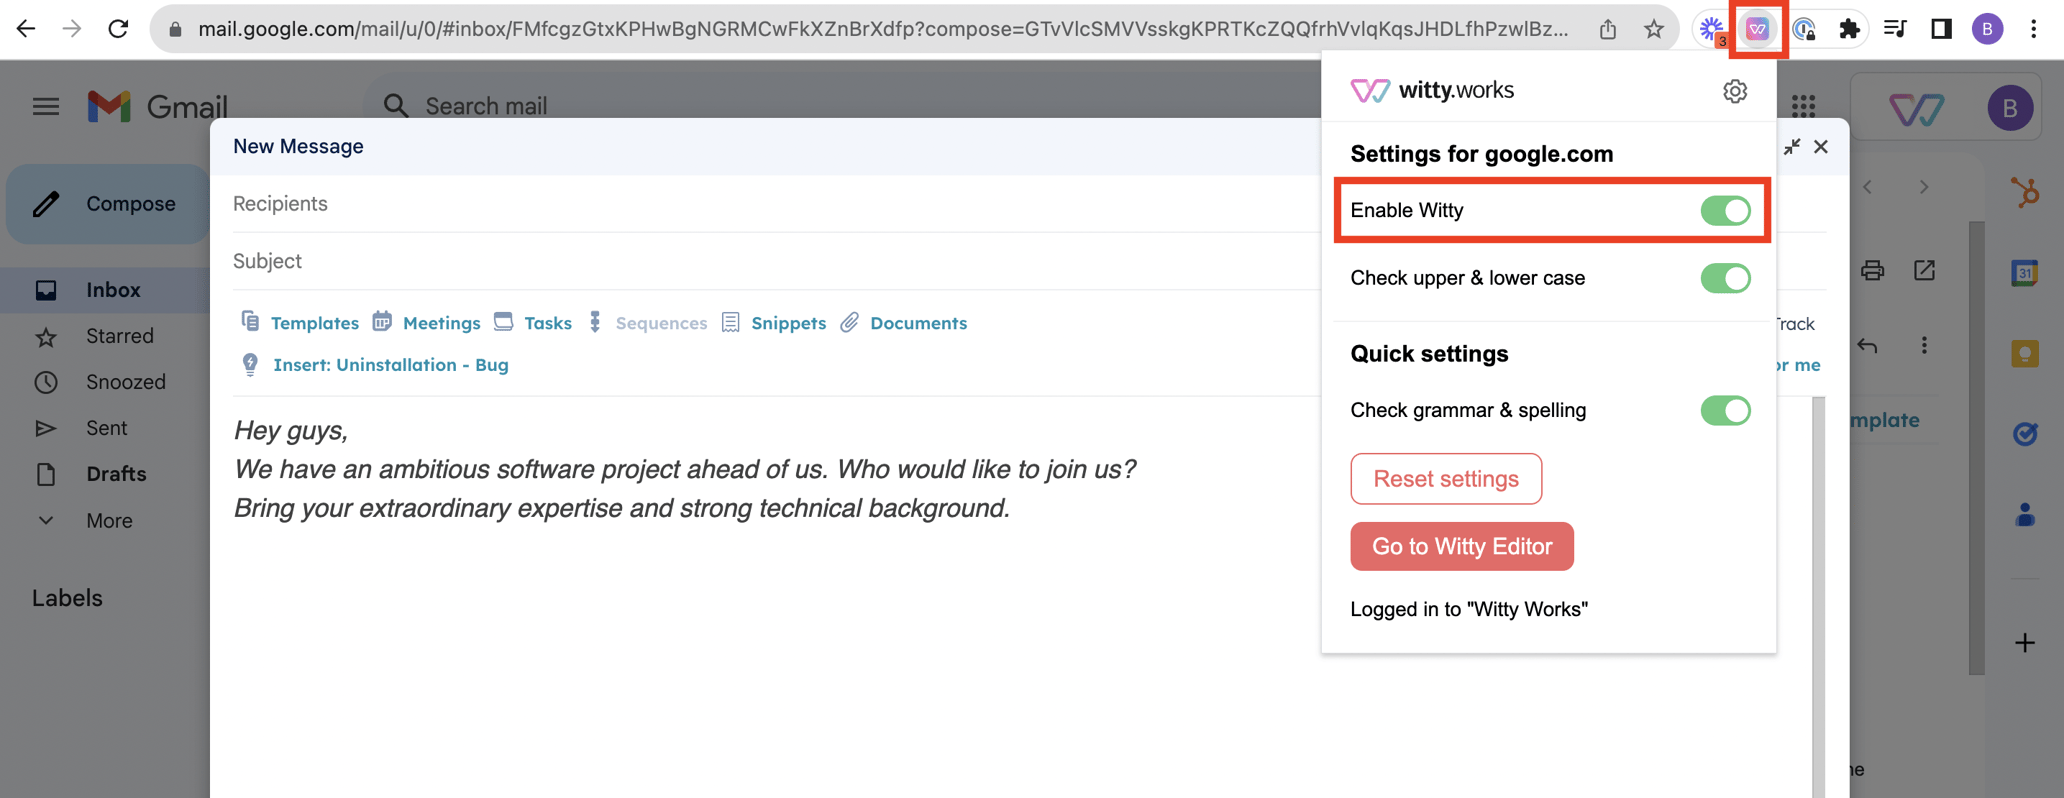Click the Witty extension icon in toolbar
The image size is (2064, 798).
click(1757, 29)
